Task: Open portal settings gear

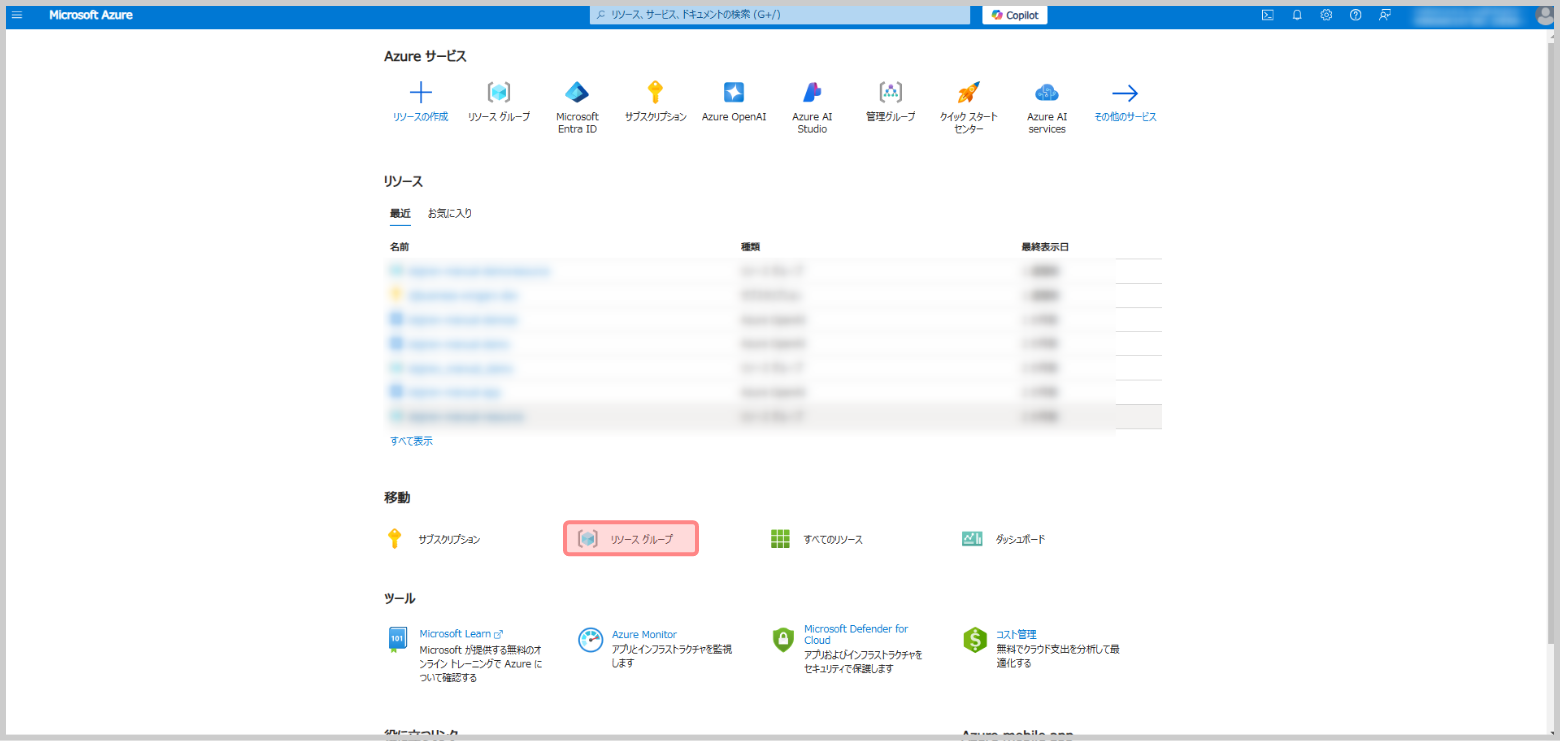Action: [x=1326, y=15]
